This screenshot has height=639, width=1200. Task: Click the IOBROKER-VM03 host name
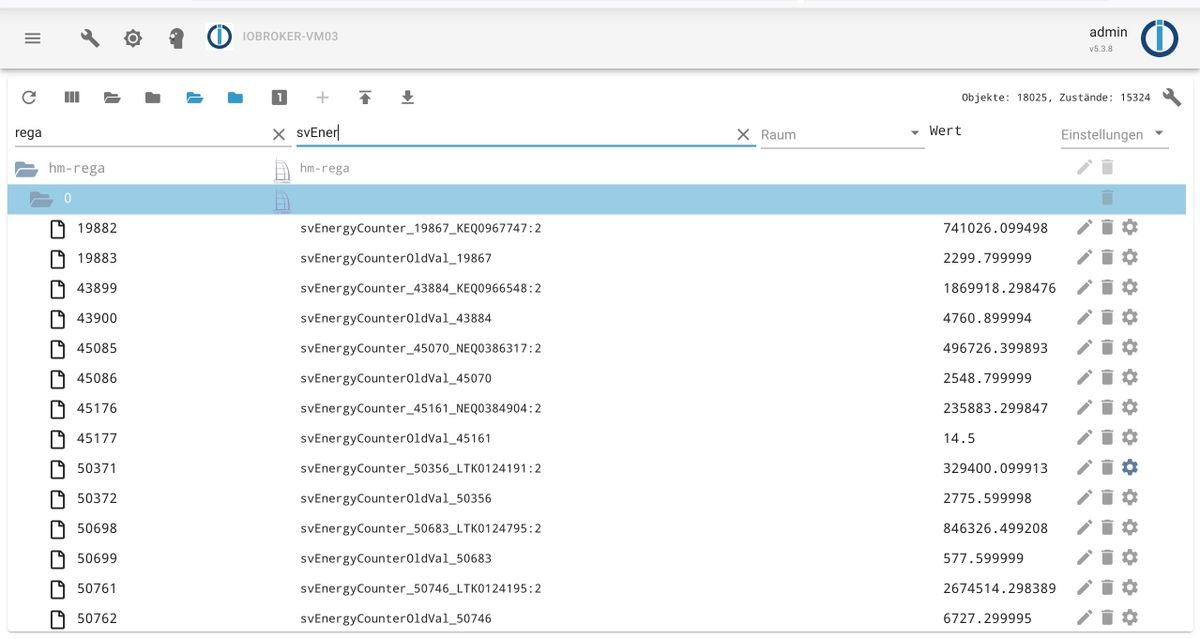click(x=290, y=37)
